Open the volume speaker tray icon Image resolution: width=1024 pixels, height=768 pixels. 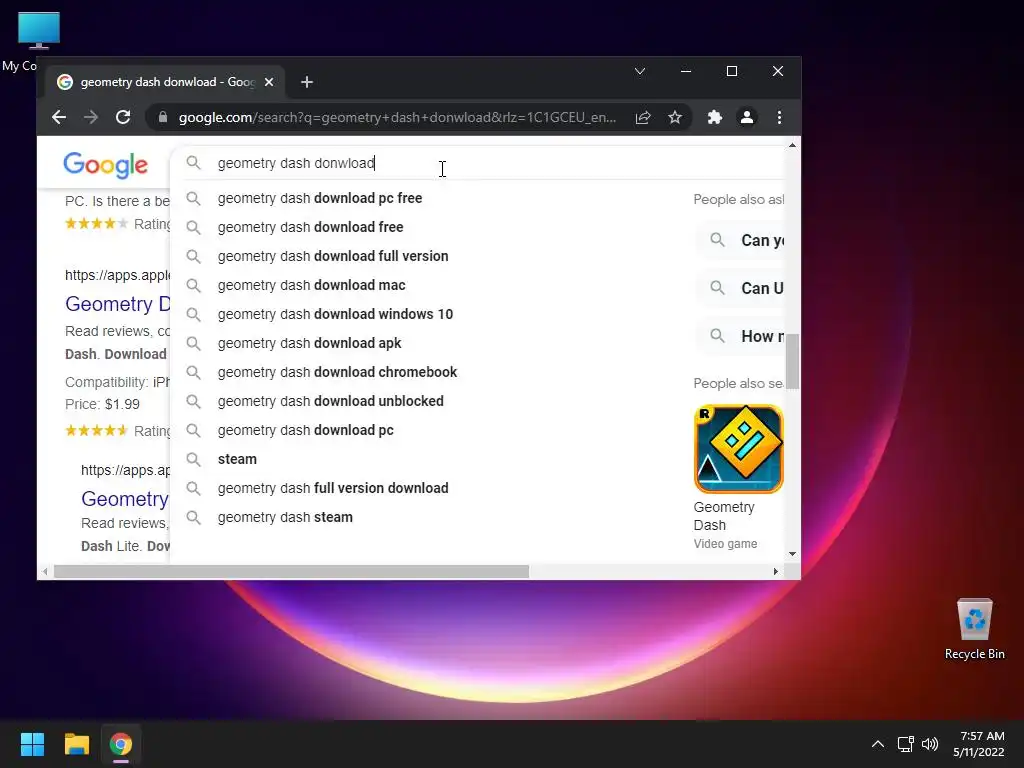click(x=930, y=744)
